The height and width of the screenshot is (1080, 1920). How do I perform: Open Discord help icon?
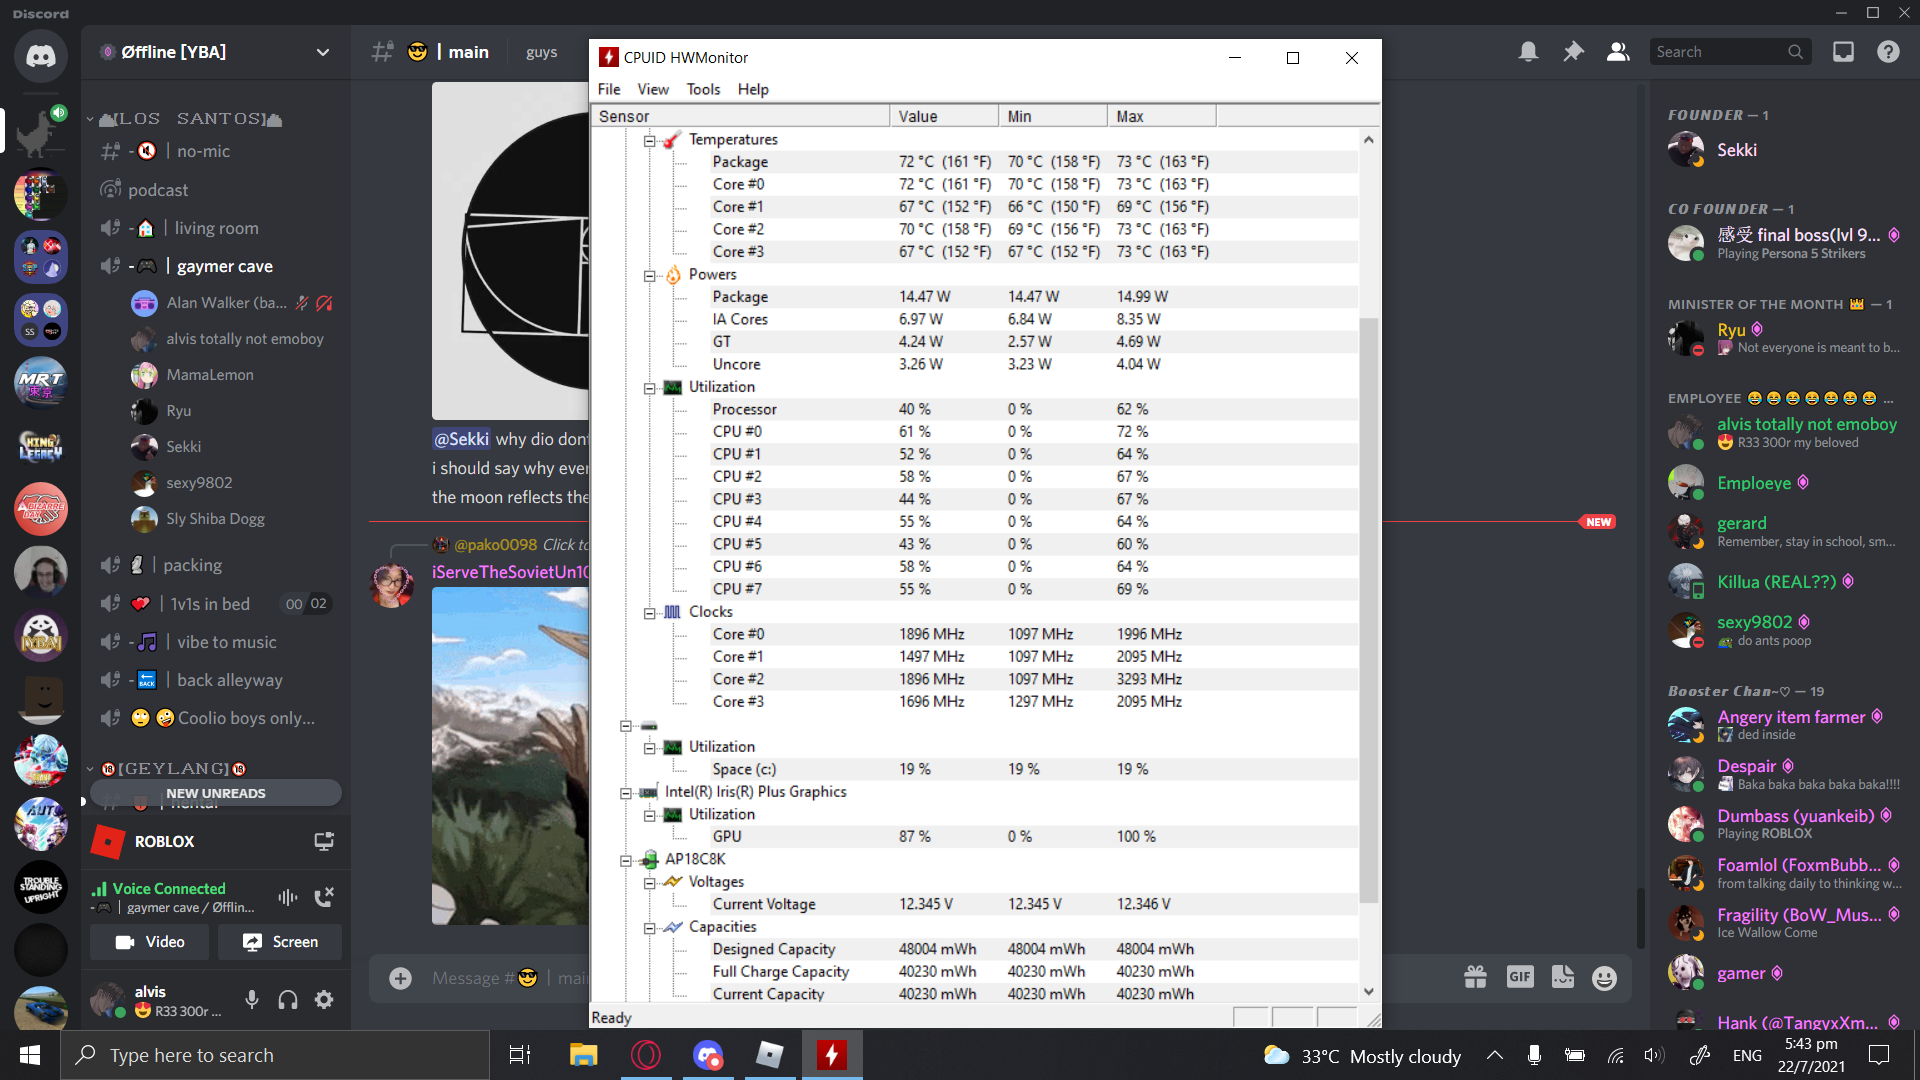[1888, 52]
